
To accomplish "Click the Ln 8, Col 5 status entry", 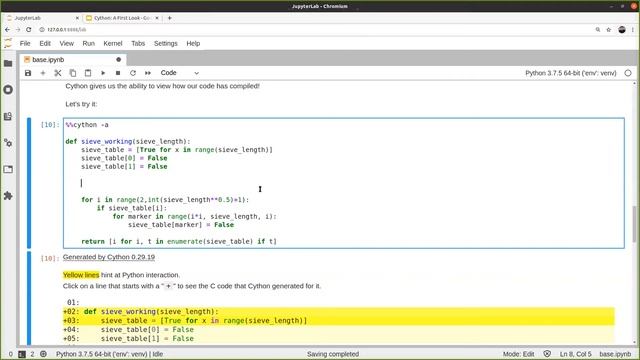I will 576,354.
